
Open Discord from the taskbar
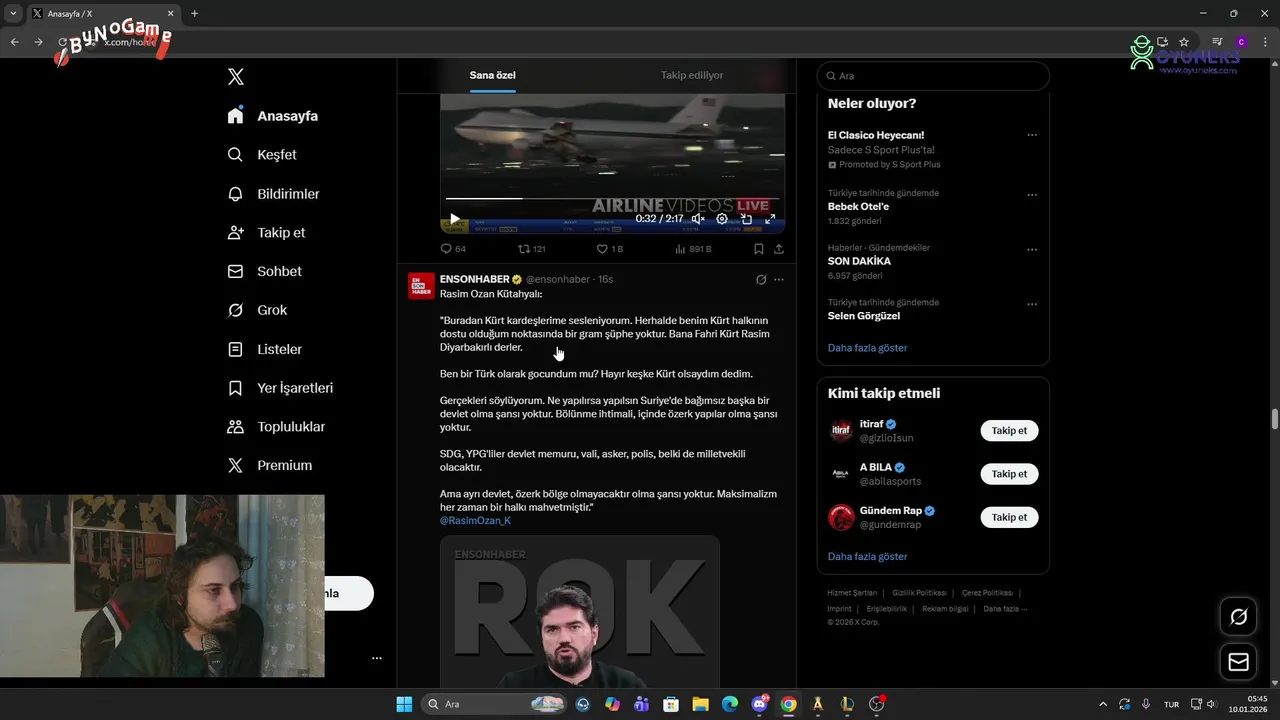point(759,704)
